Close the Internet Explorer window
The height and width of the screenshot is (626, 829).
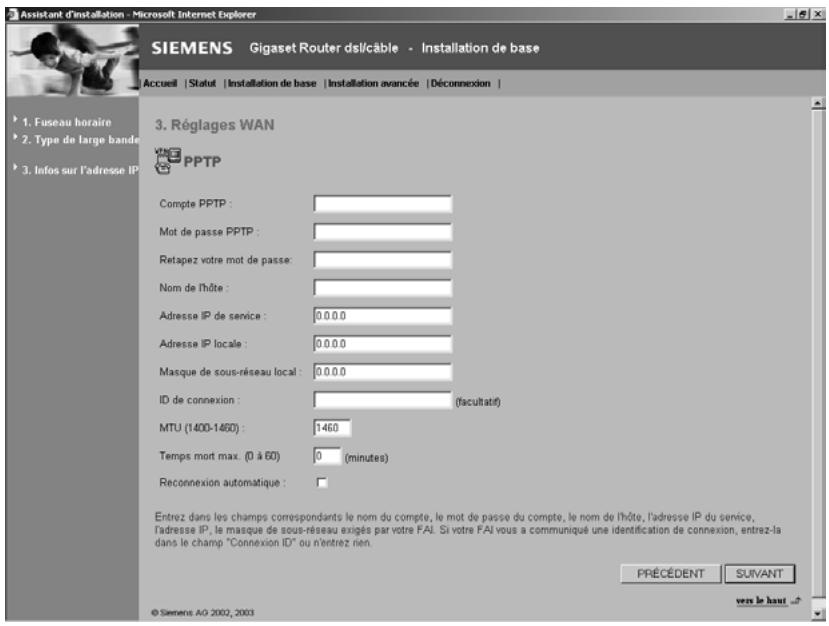click(817, 15)
